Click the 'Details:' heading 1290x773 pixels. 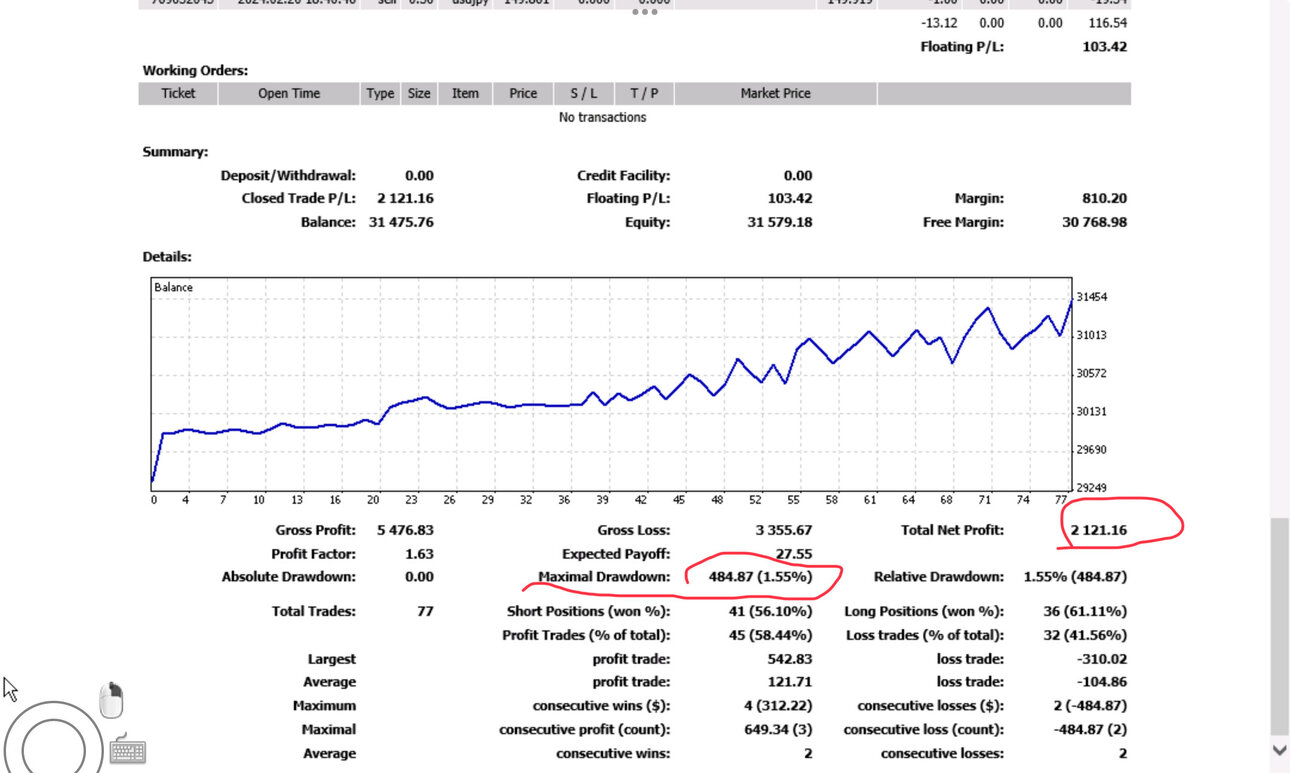click(167, 257)
